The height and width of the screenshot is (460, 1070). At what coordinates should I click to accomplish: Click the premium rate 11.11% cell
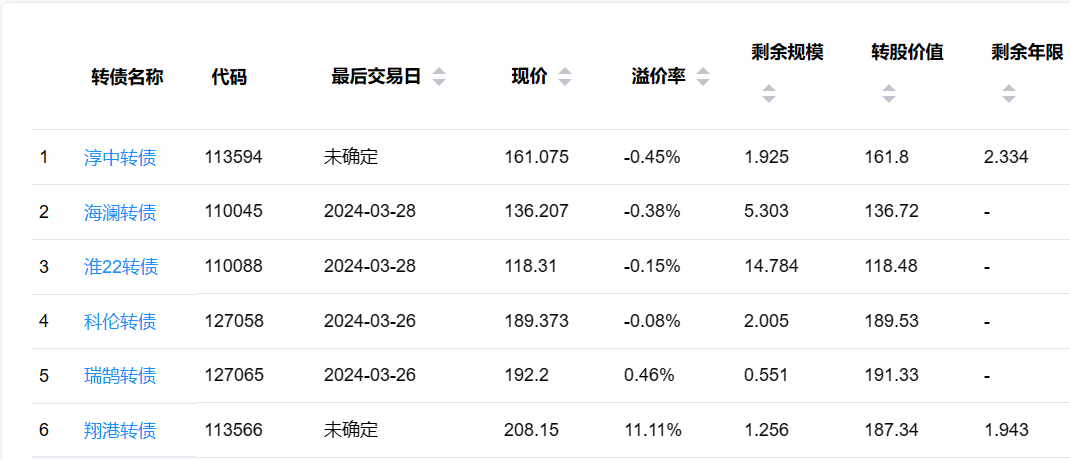pos(652,431)
